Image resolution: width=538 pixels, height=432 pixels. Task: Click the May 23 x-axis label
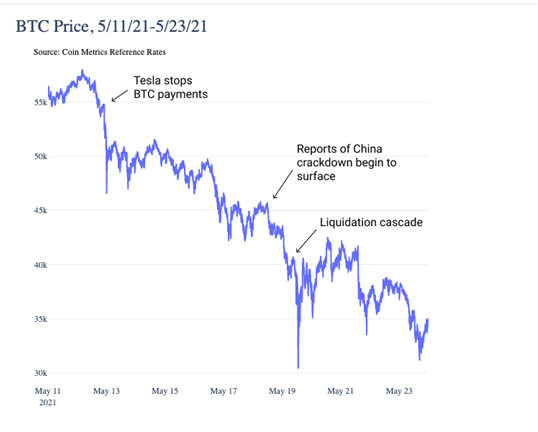point(399,391)
